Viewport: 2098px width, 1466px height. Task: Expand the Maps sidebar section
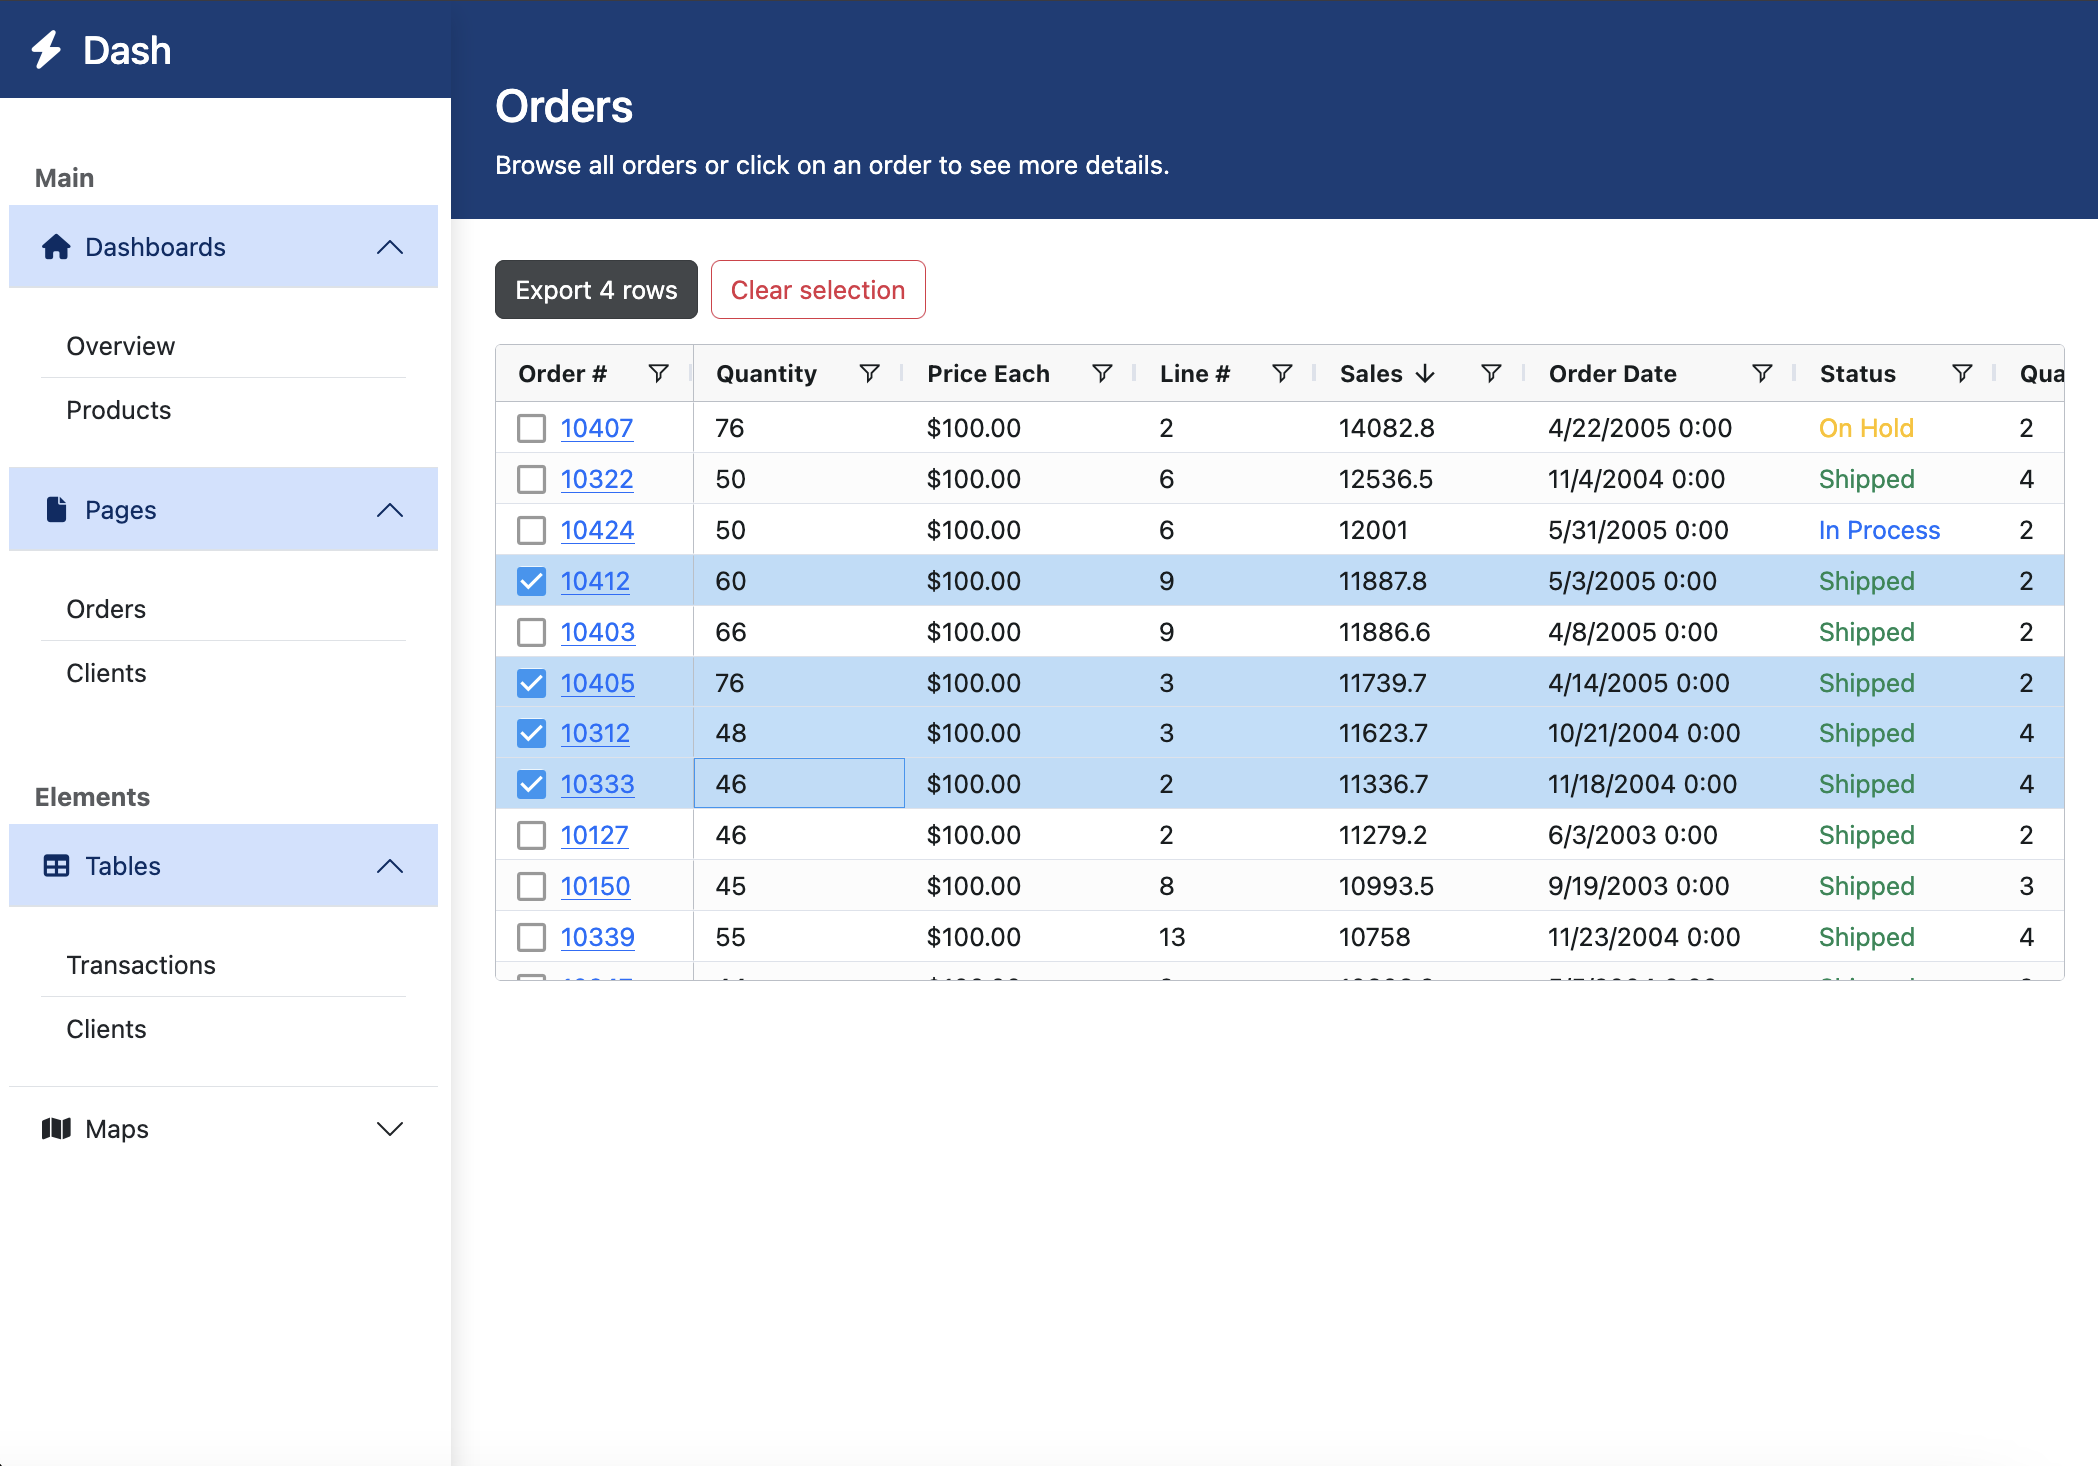coord(389,1129)
